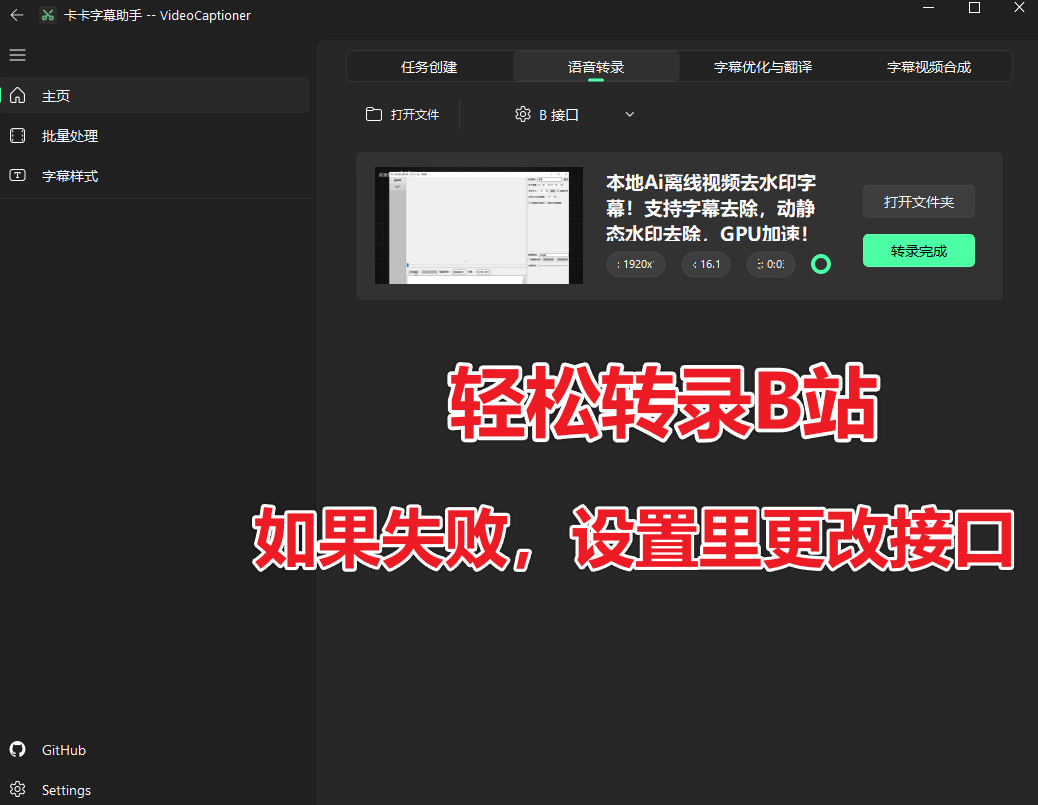This screenshot has height=805, width=1038.
Task: Click the 打开文件夹 button
Action: 918,201
